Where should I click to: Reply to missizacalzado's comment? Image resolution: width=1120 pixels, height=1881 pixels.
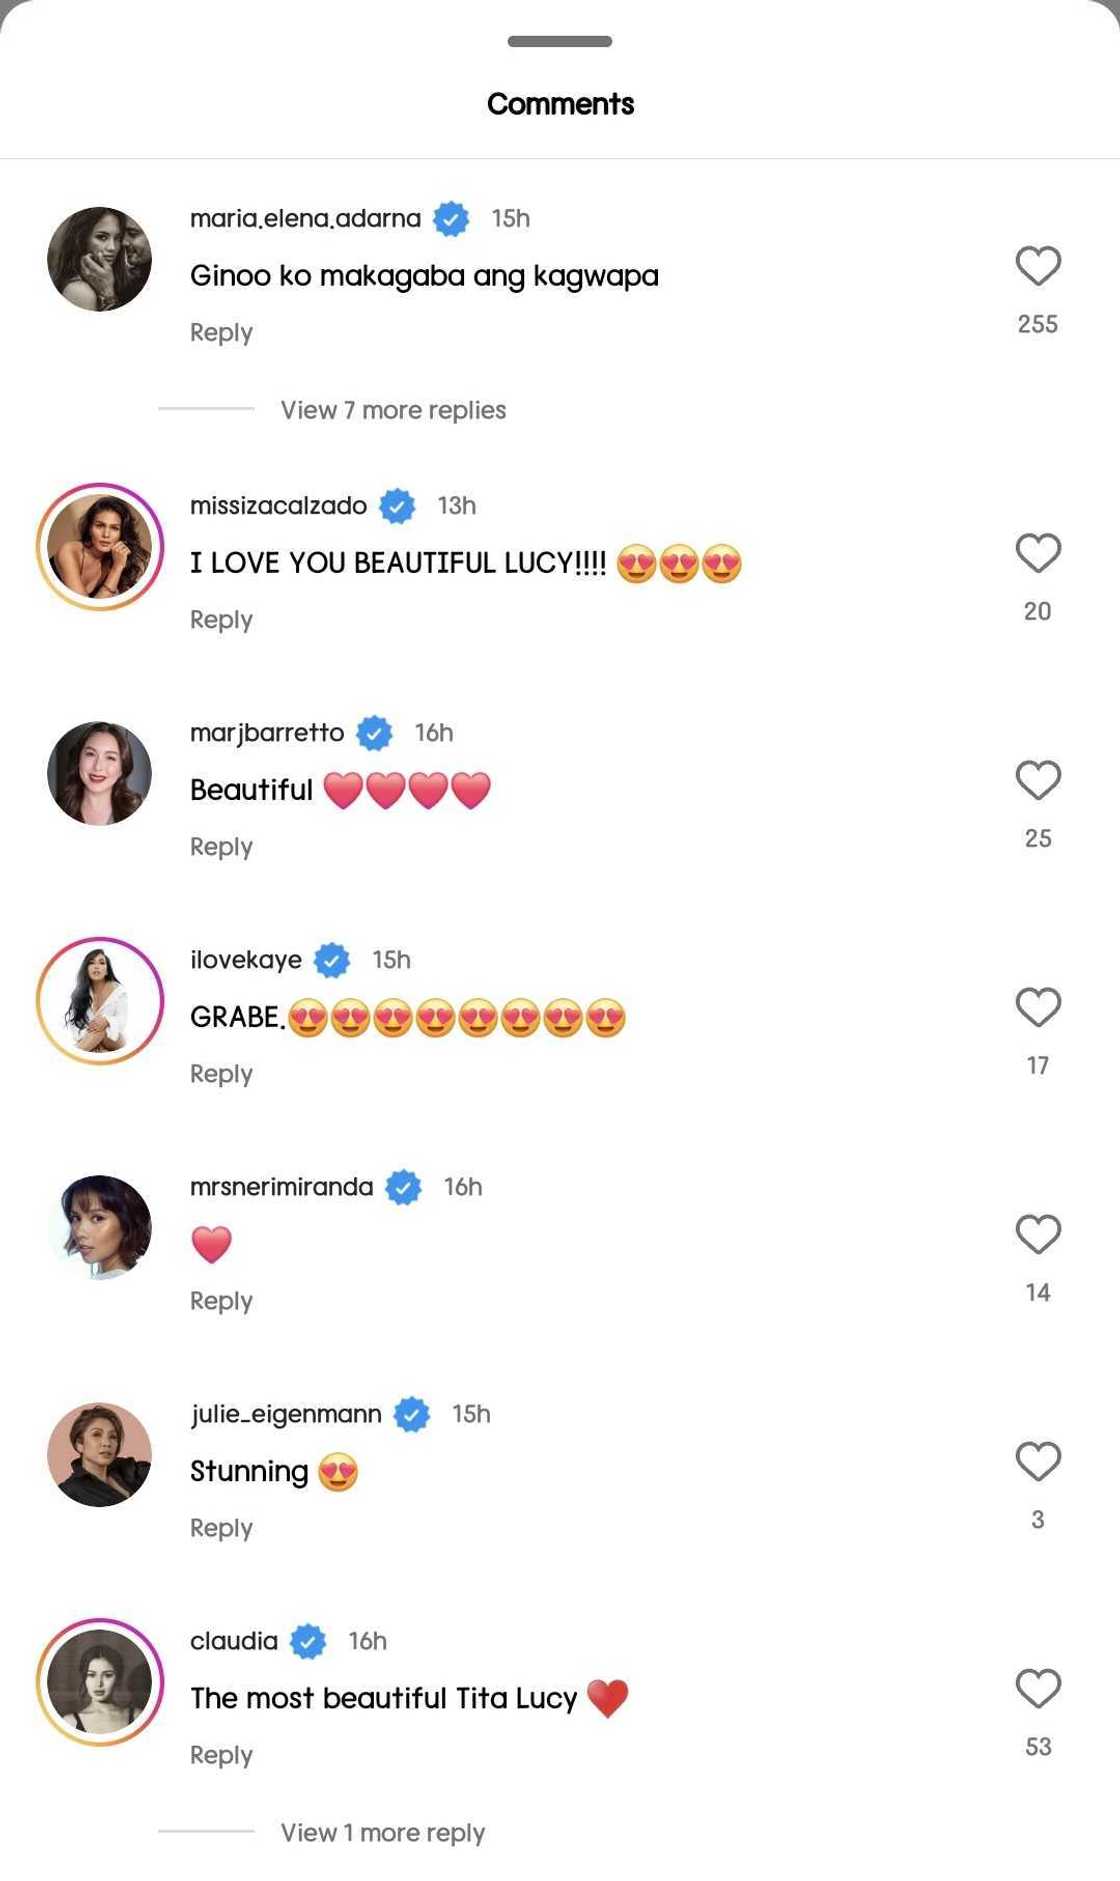click(221, 620)
